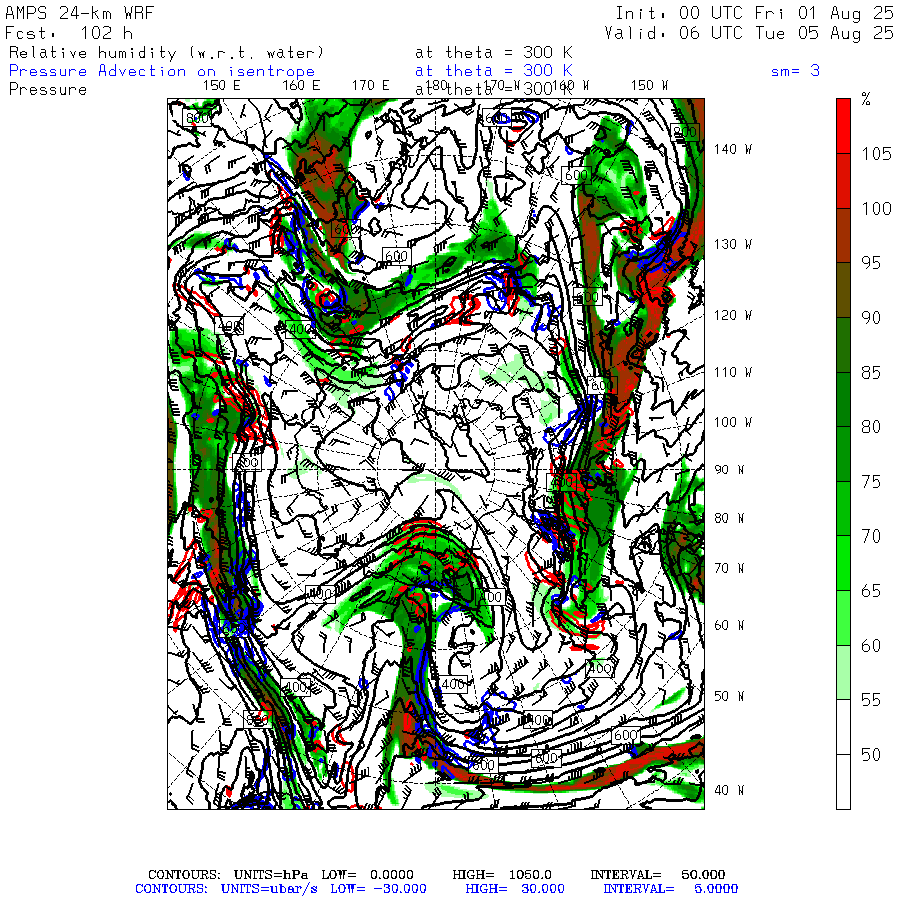Click the '140 W' longitude label
The height and width of the screenshot is (900, 900).
pyautogui.click(x=733, y=149)
